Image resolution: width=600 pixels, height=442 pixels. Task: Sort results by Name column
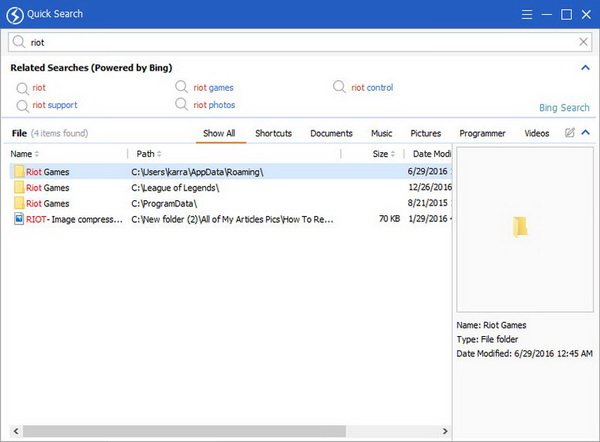[24, 154]
